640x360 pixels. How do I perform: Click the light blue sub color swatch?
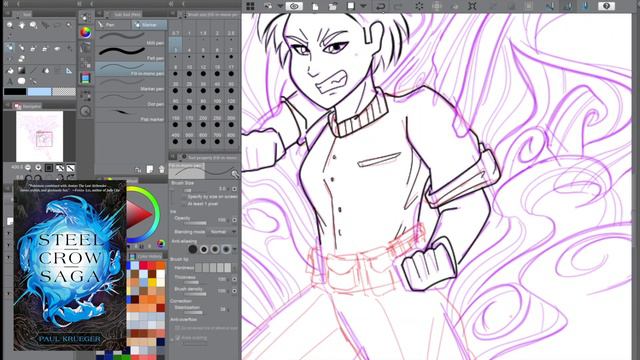(39, 92)
